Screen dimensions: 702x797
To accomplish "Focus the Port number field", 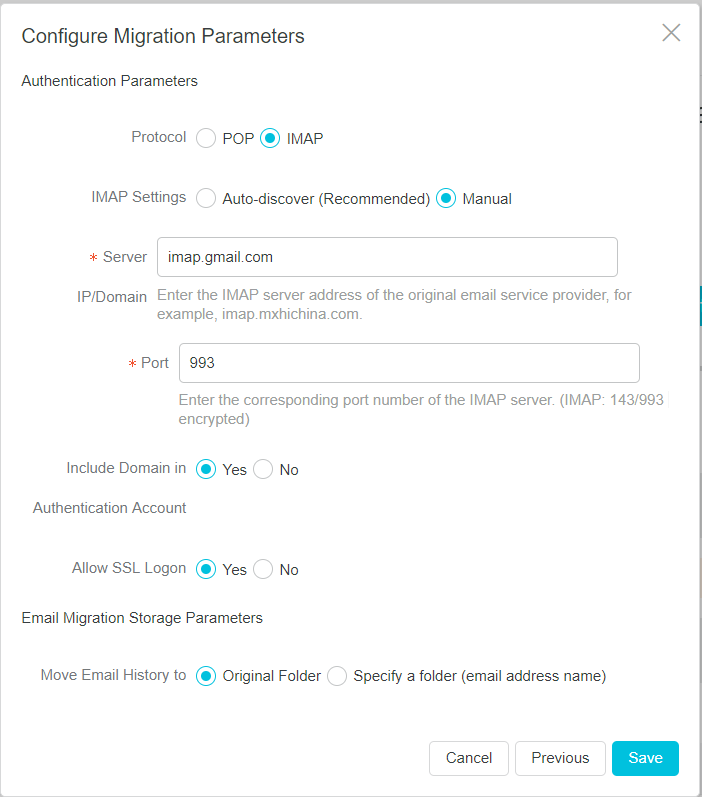I will coord(408,363).
